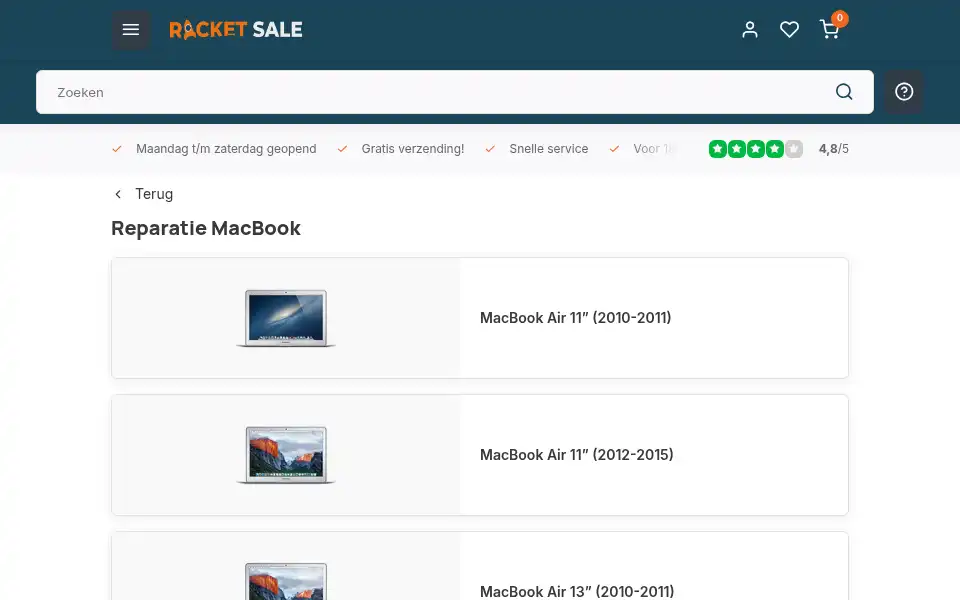
Task: Open the help question mark icon
Action: tap(904, 92)
